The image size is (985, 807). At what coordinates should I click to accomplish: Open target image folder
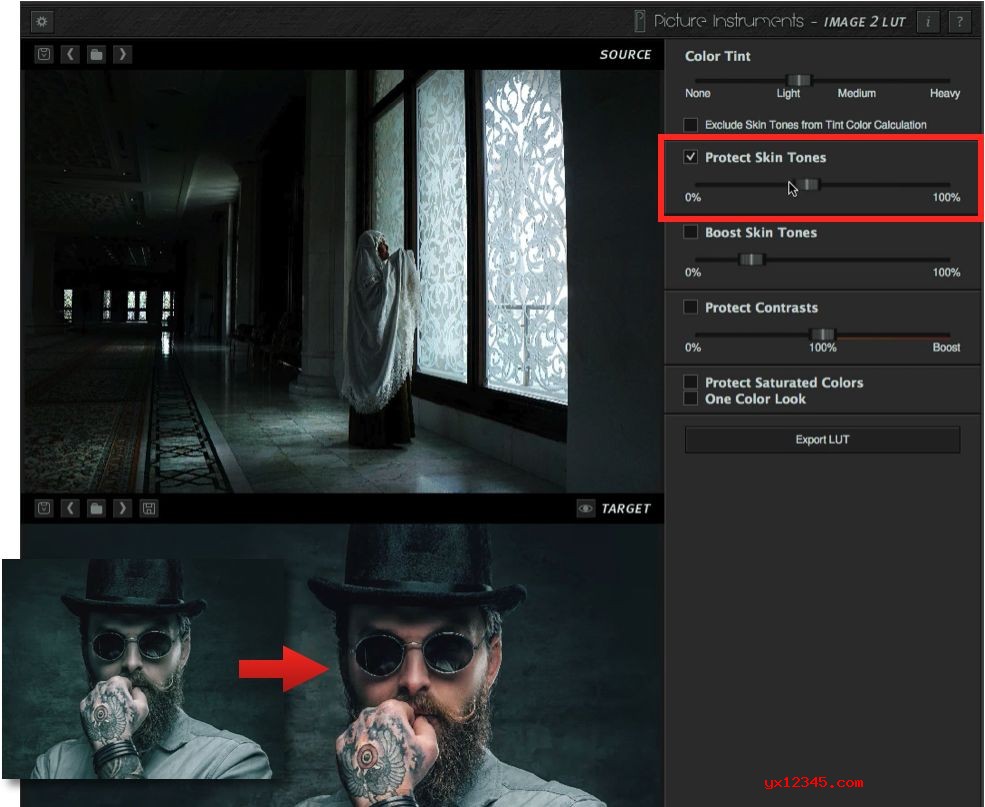[96, 509]
